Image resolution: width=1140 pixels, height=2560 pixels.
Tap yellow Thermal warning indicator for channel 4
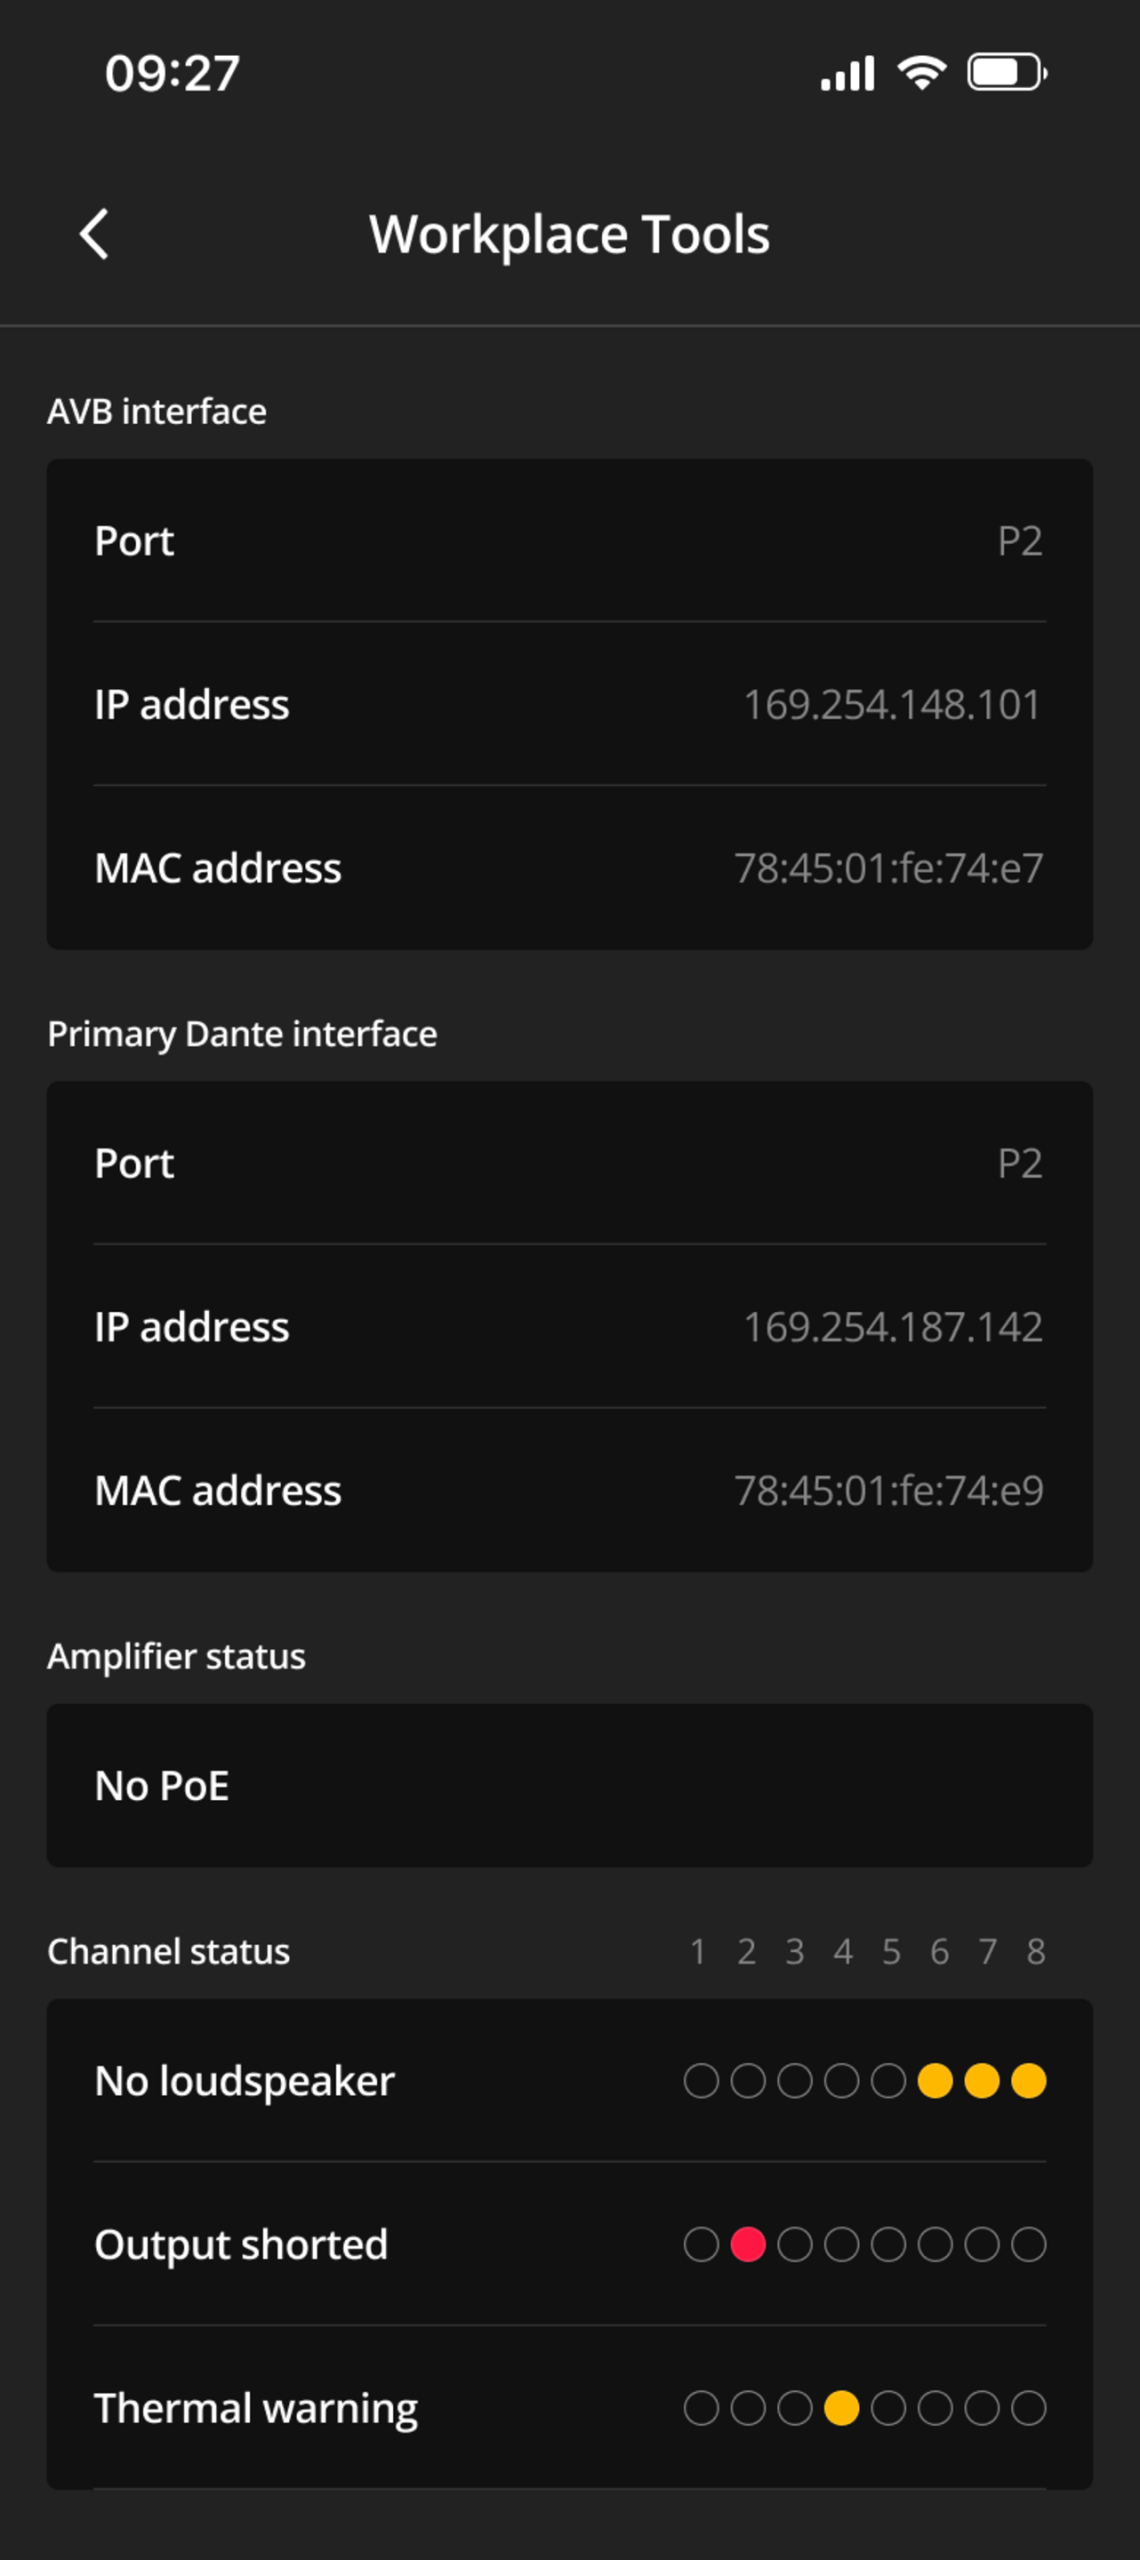pyautogui.click(x=841, y=2407)
